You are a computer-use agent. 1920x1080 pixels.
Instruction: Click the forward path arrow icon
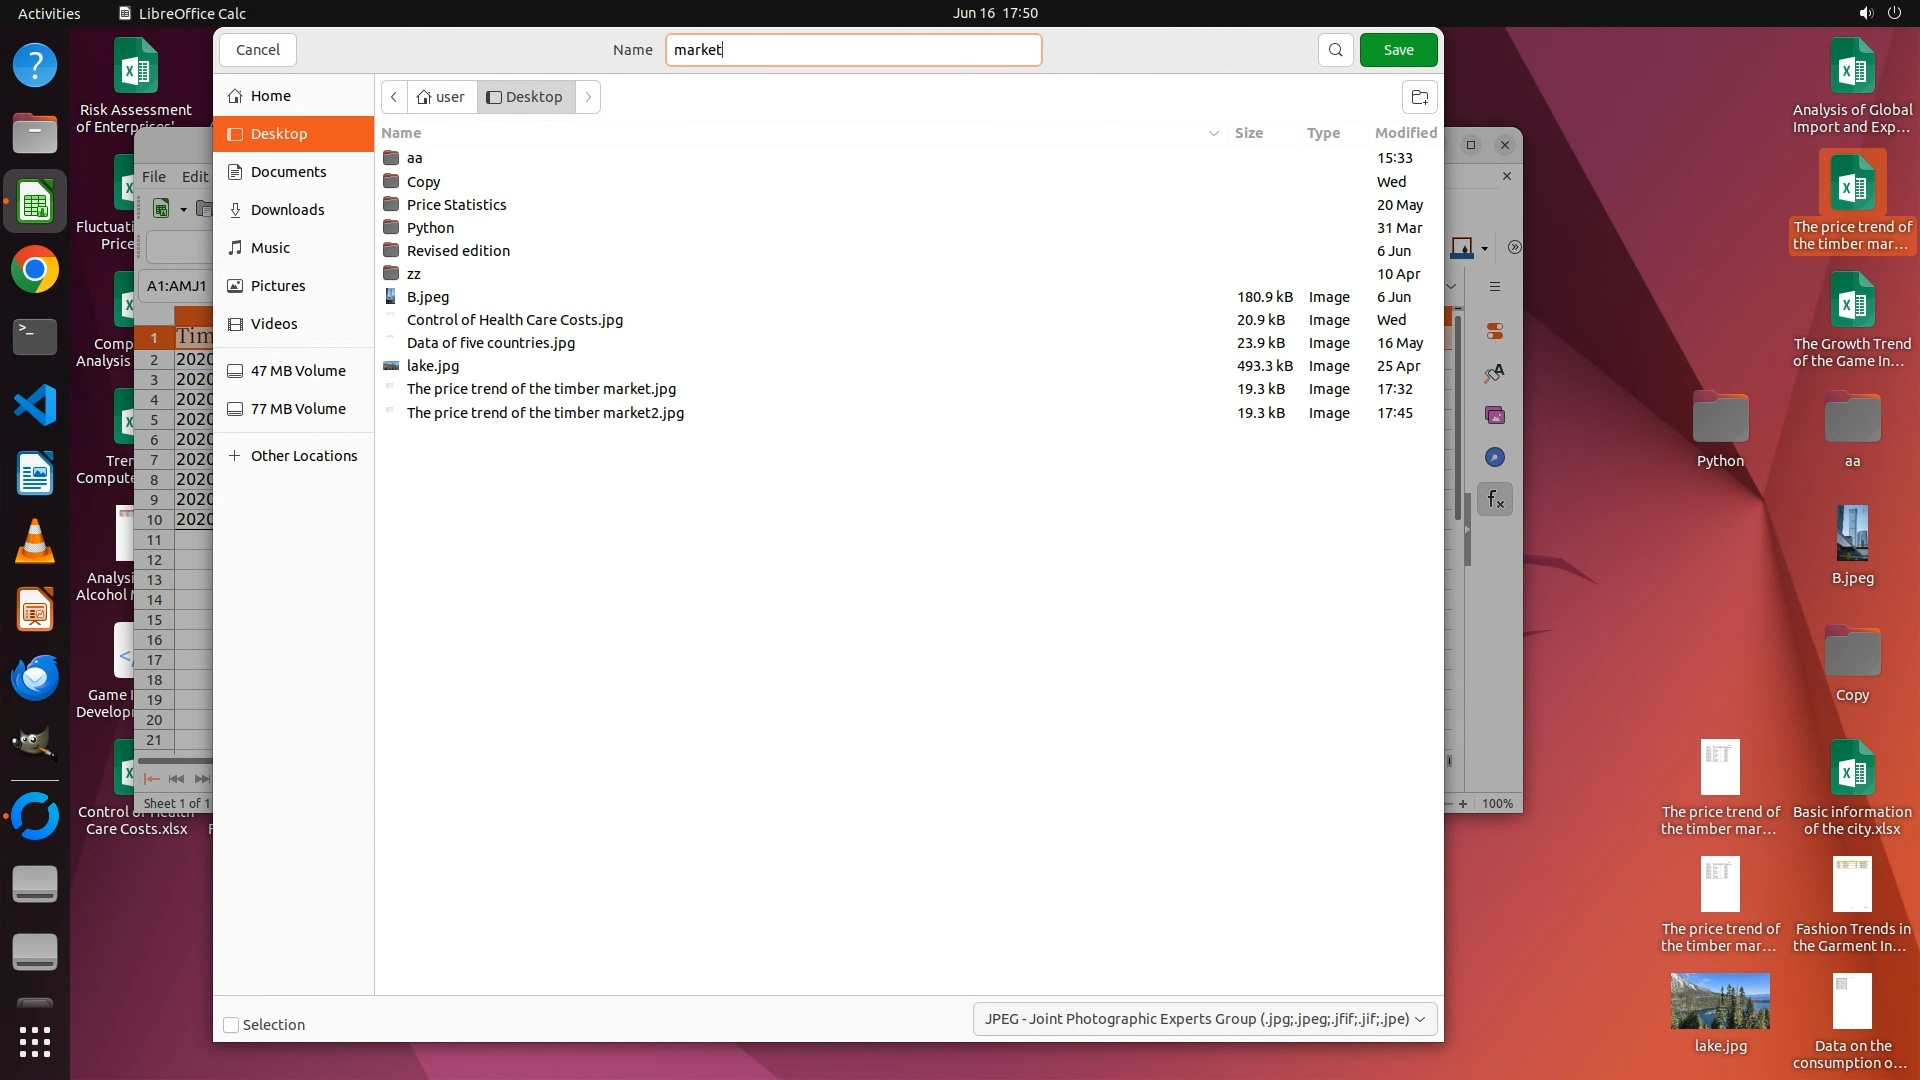click(x=588, y=97)
